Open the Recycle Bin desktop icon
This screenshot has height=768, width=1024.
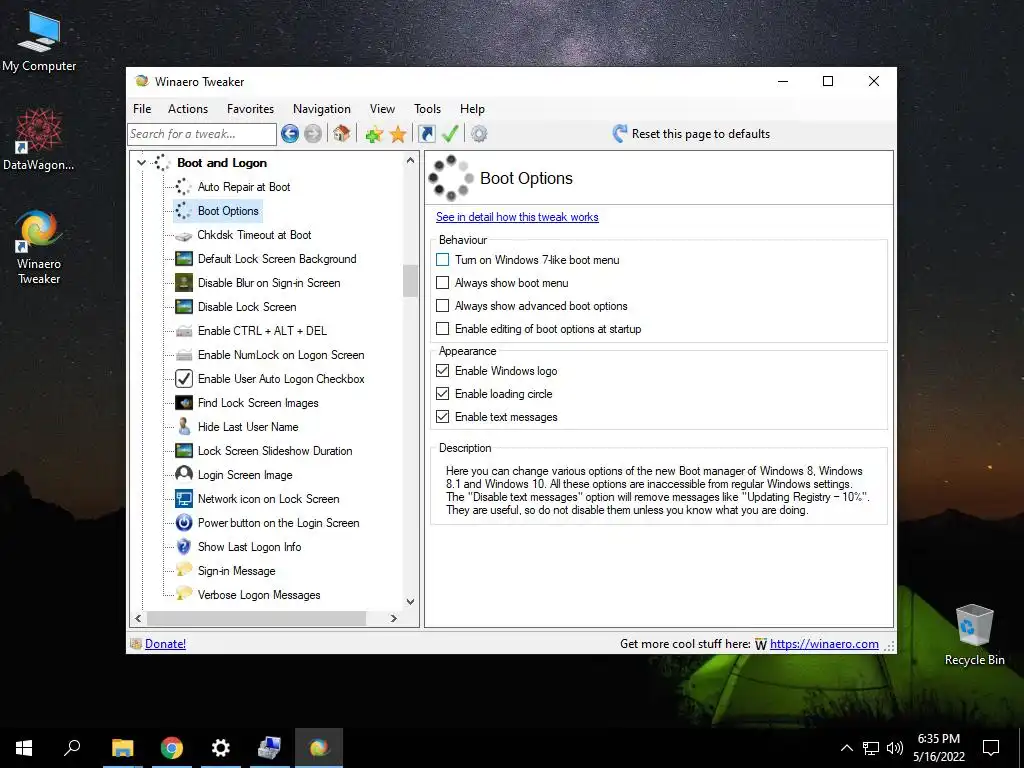point(974,635)
